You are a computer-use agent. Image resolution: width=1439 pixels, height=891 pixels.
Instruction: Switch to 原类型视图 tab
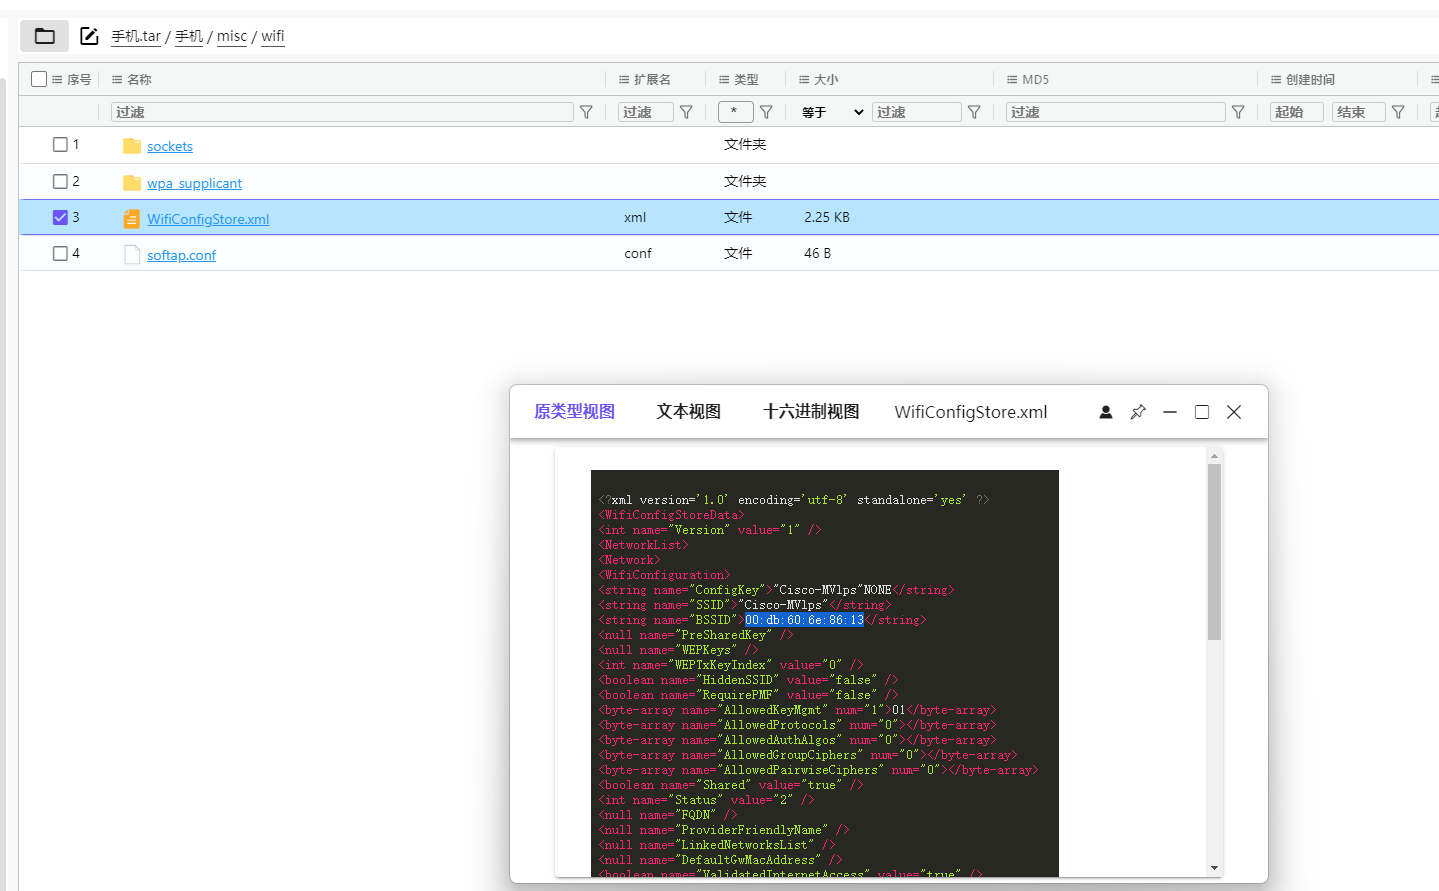click(x=574, y=412)
